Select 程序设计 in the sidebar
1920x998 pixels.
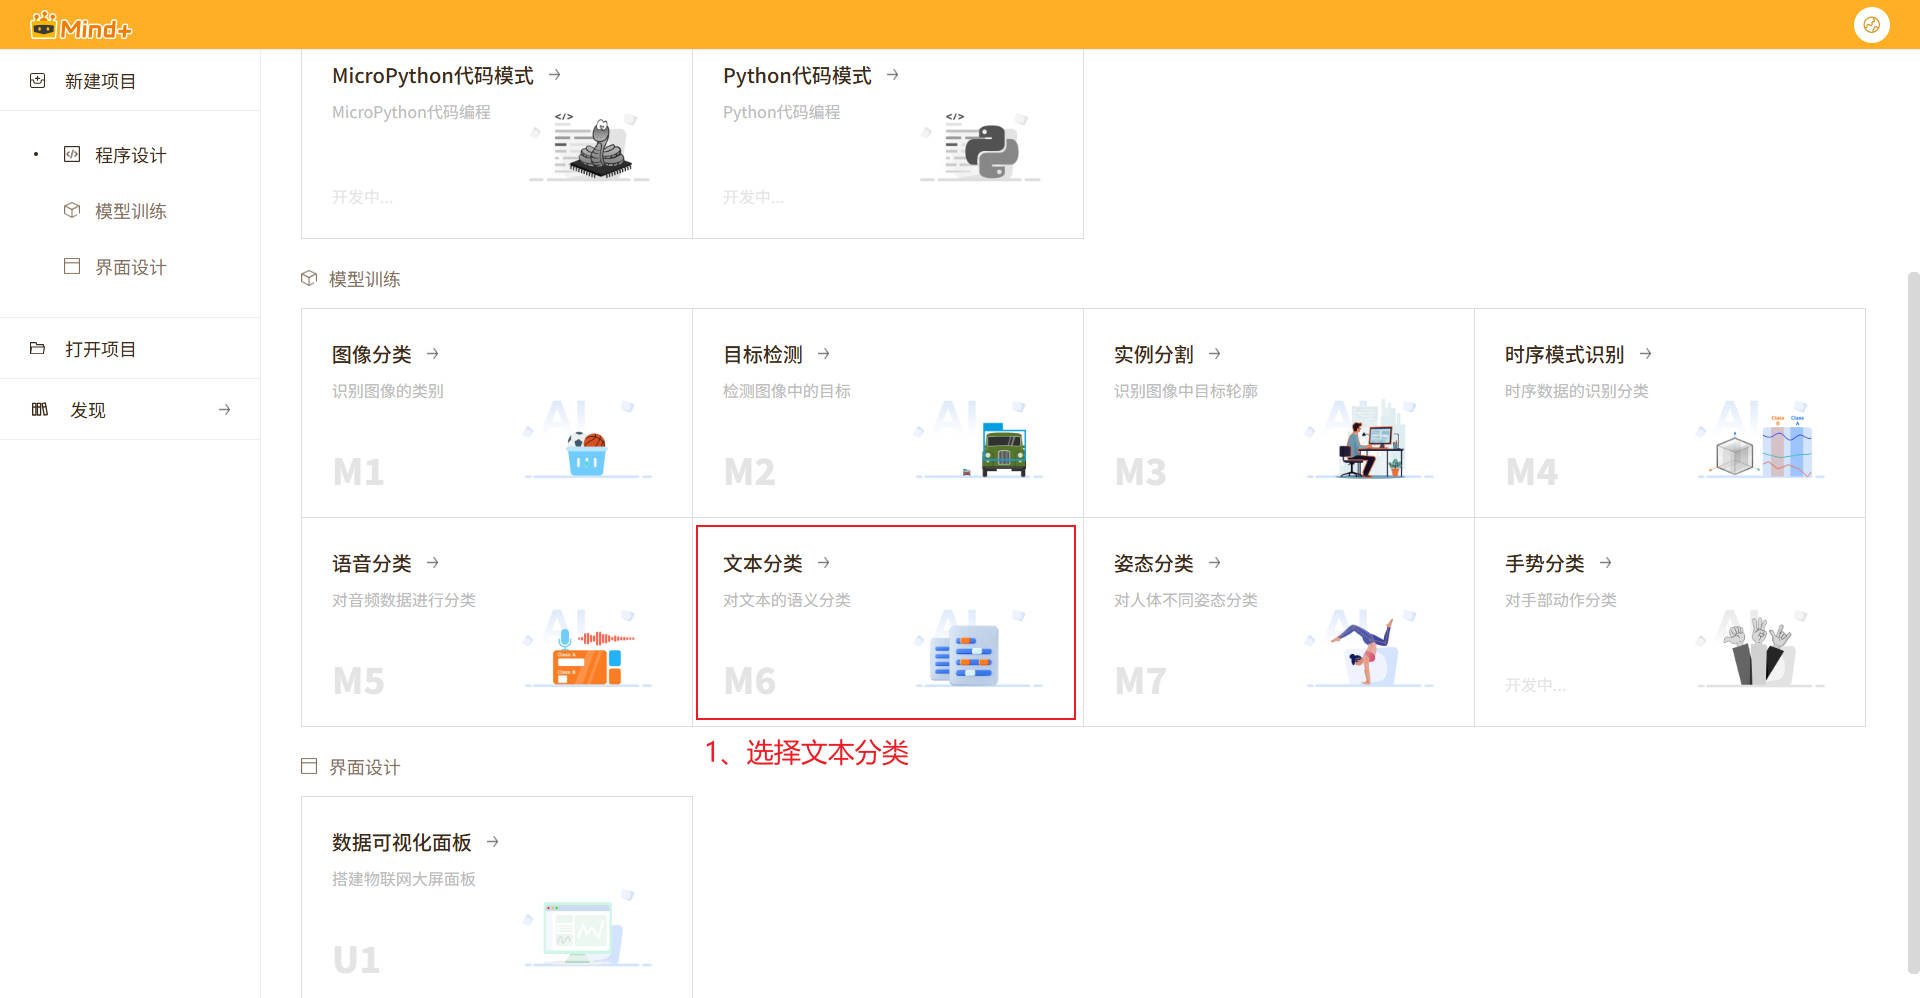pos(130,155)
